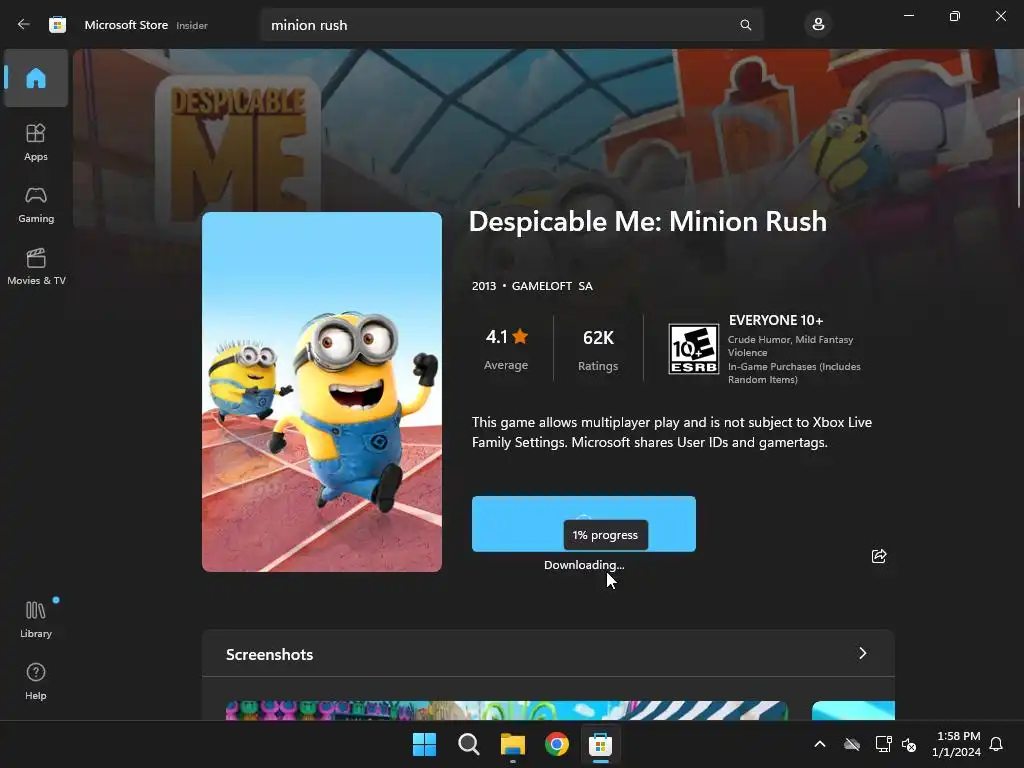This screenshot has width=1024, height=768.
Task: Click the ESRB Everyone 10+ badge
Action: click(694, 349)
